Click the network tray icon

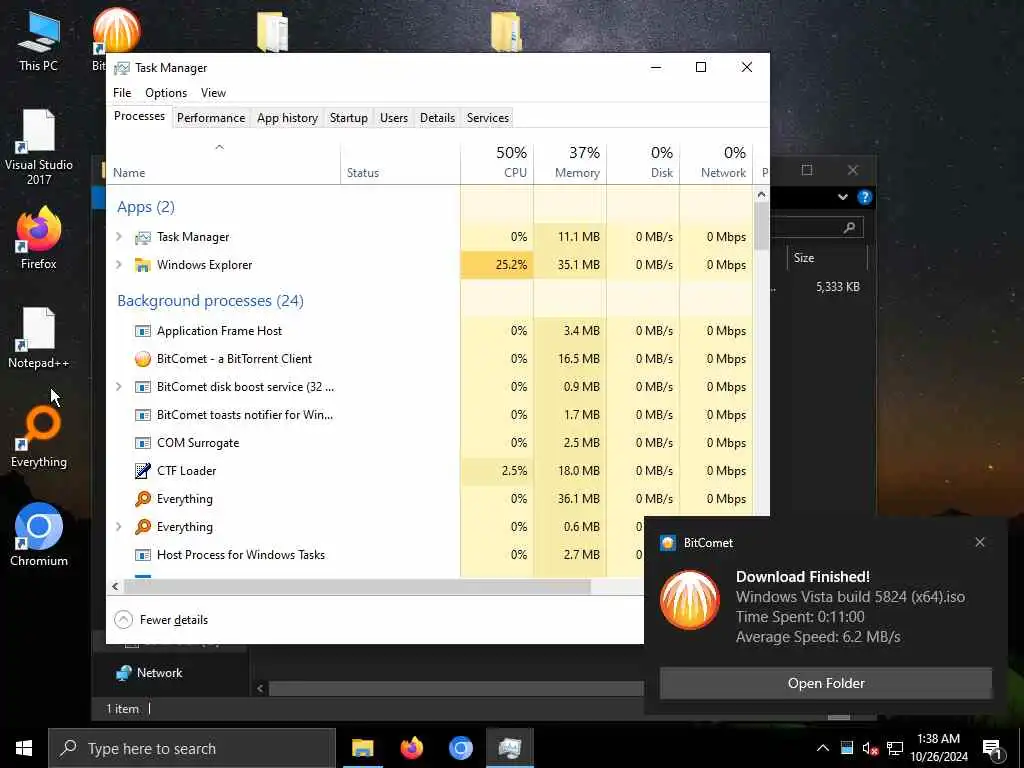click(x=895, y=749)
